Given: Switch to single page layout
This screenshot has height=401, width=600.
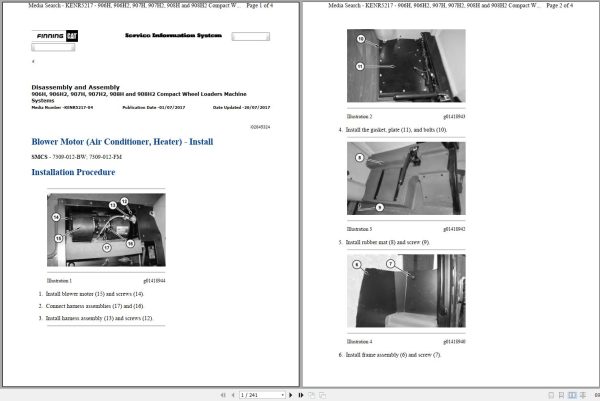Looking at the screenshot, I should point(551,395).
